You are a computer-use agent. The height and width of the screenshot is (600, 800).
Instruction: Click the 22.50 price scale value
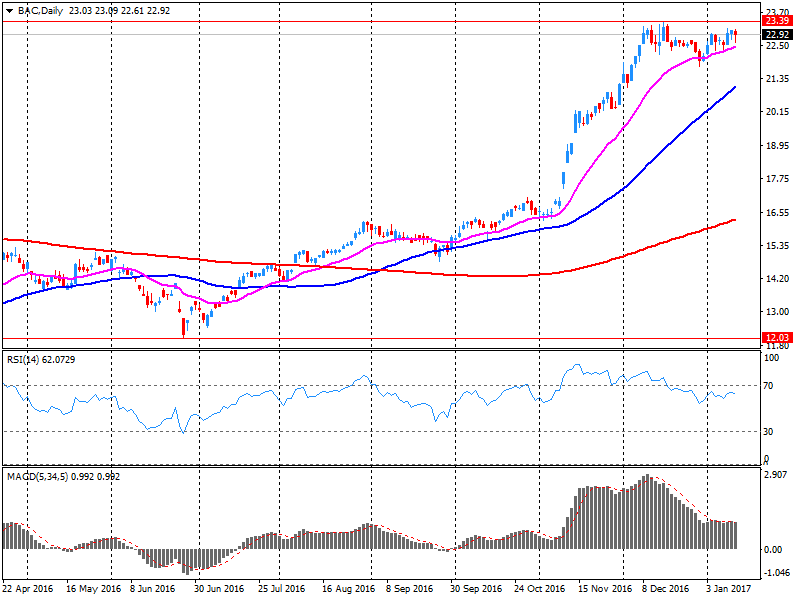pos(777,45)
